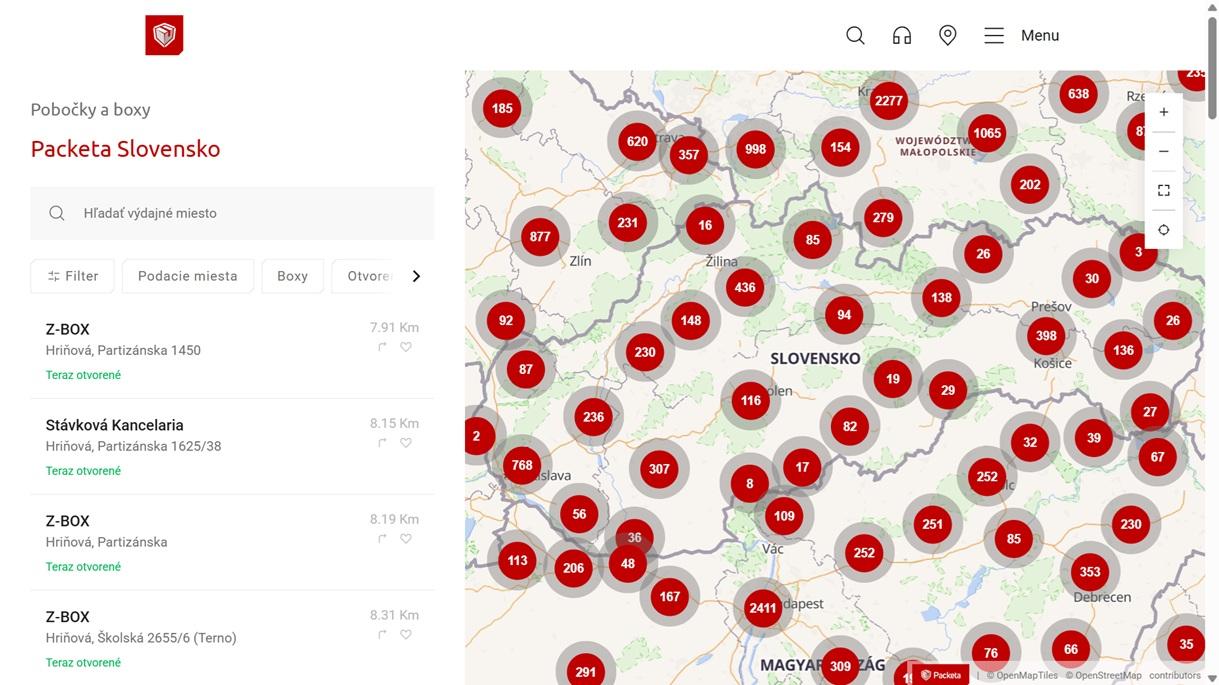Open map cluster marker 2277
1219x685 pixels.
888,100
